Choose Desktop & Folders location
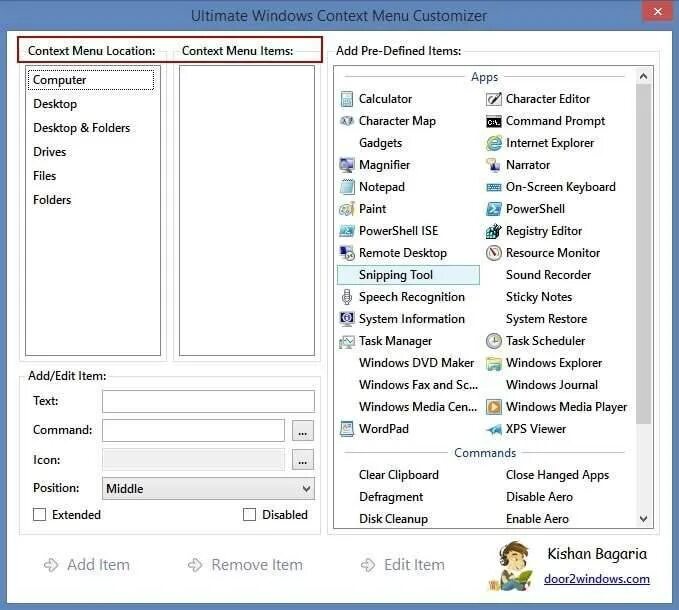The width and height of the screenshot is (679, 610). pyautogui.click(x=82, y=128)
